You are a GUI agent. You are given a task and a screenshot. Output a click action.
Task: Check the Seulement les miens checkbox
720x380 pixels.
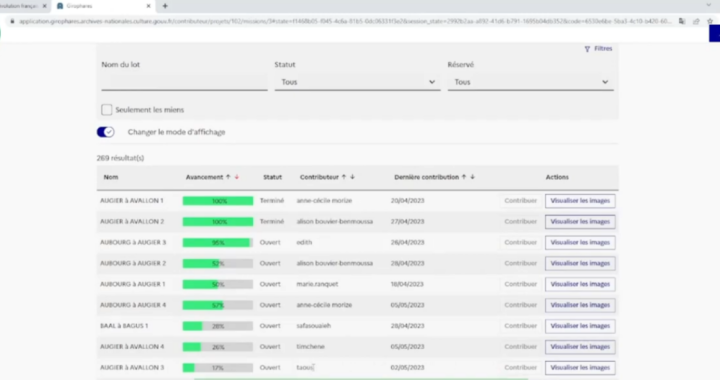click(107, 110)
